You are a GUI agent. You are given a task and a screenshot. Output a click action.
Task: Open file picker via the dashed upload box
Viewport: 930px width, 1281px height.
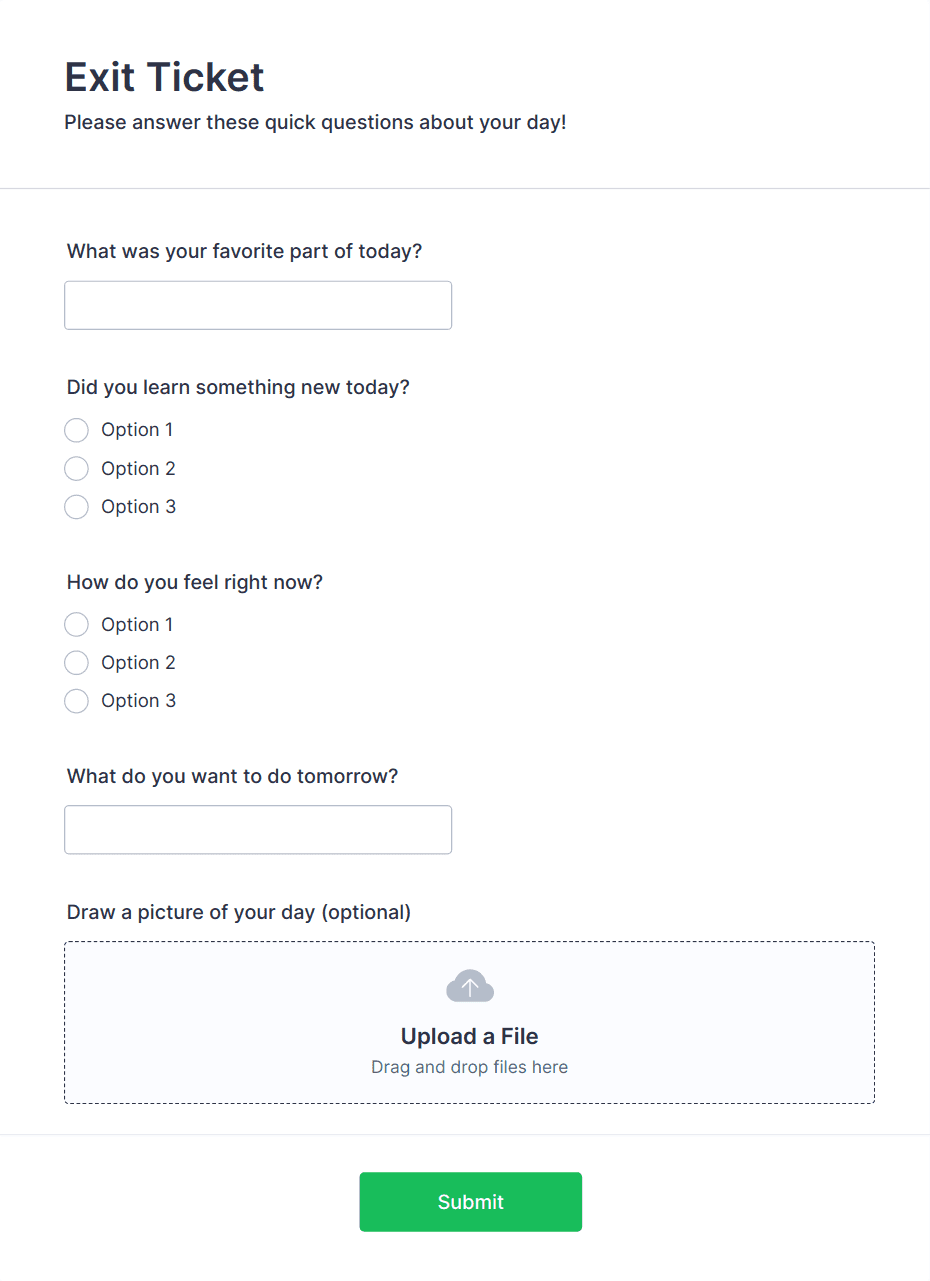pos(700,1020)
